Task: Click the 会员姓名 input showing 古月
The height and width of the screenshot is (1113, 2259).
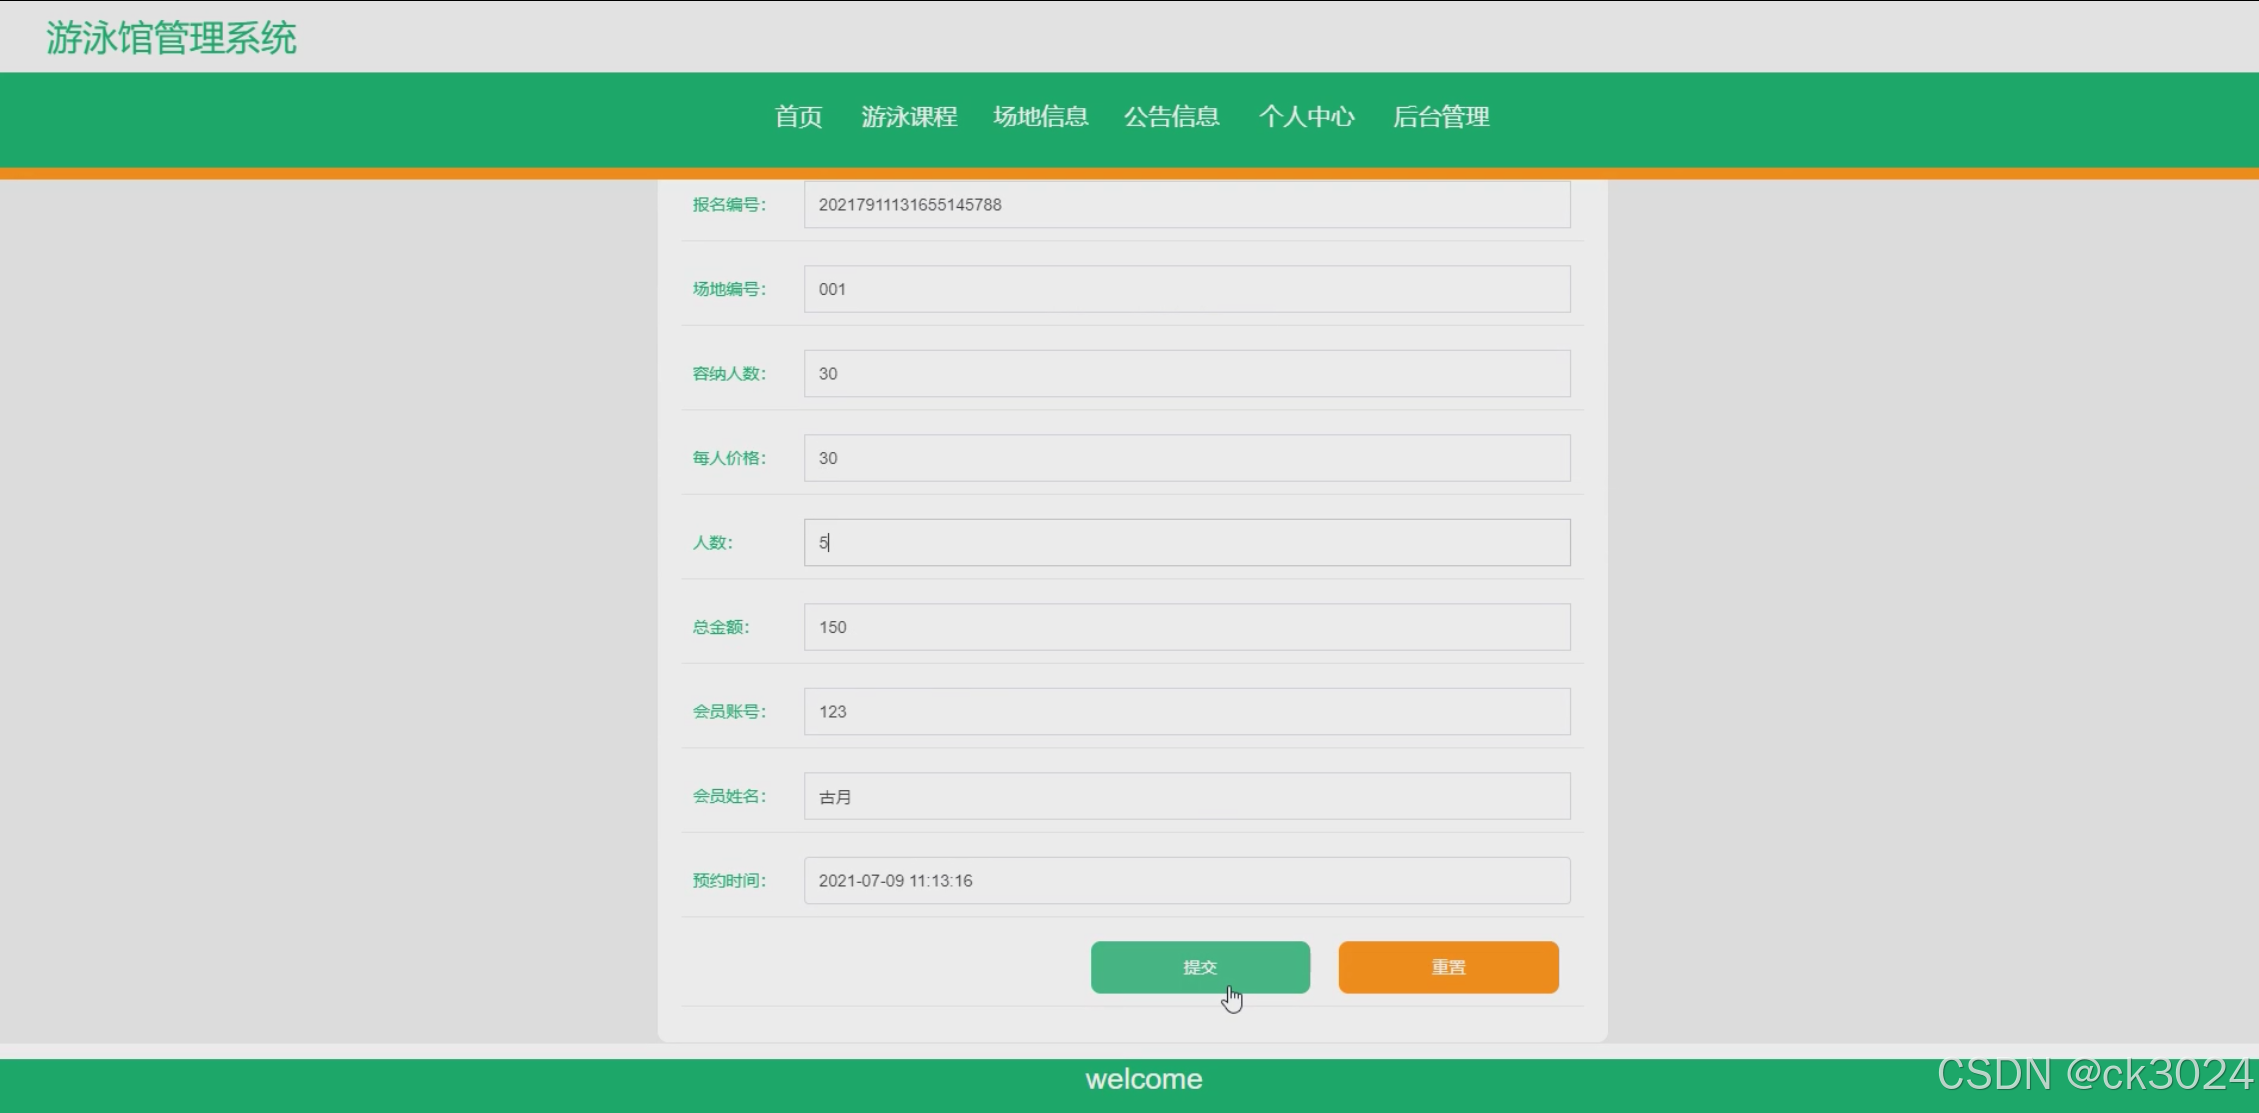Action: click(1185, 796)
